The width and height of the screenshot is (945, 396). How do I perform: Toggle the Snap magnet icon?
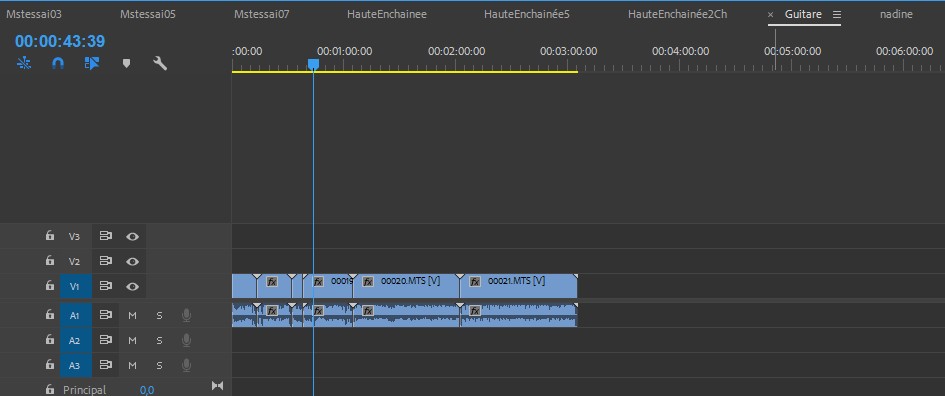click(58, 63)
